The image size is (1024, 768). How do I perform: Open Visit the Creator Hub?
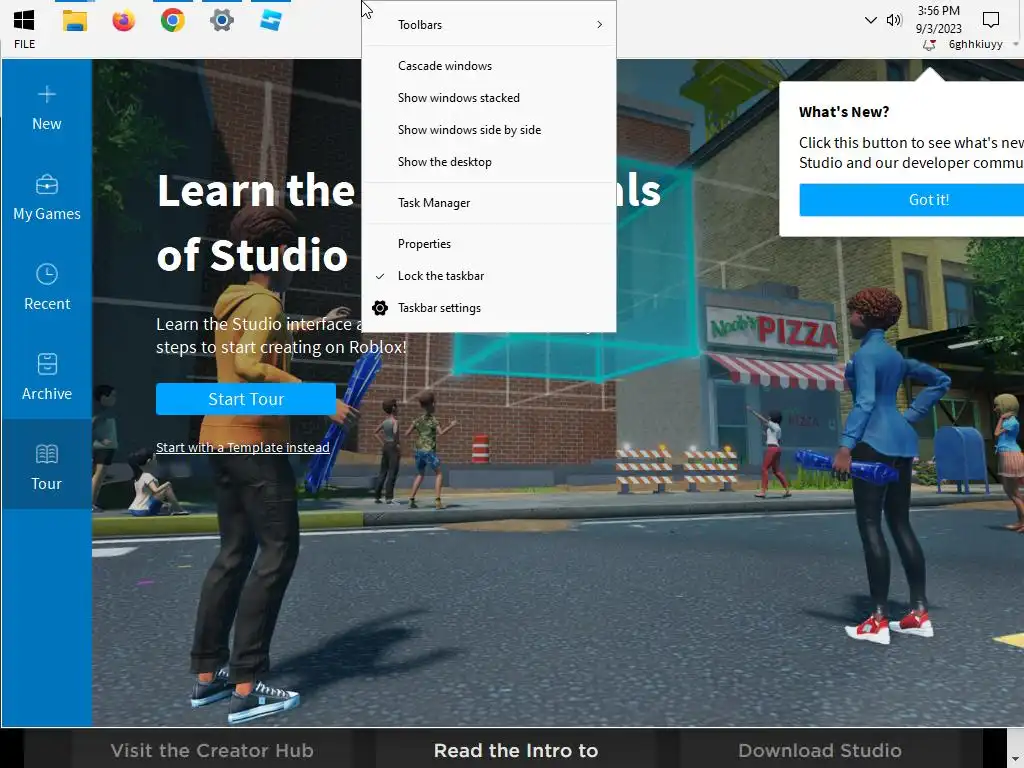tap(212, 750)
